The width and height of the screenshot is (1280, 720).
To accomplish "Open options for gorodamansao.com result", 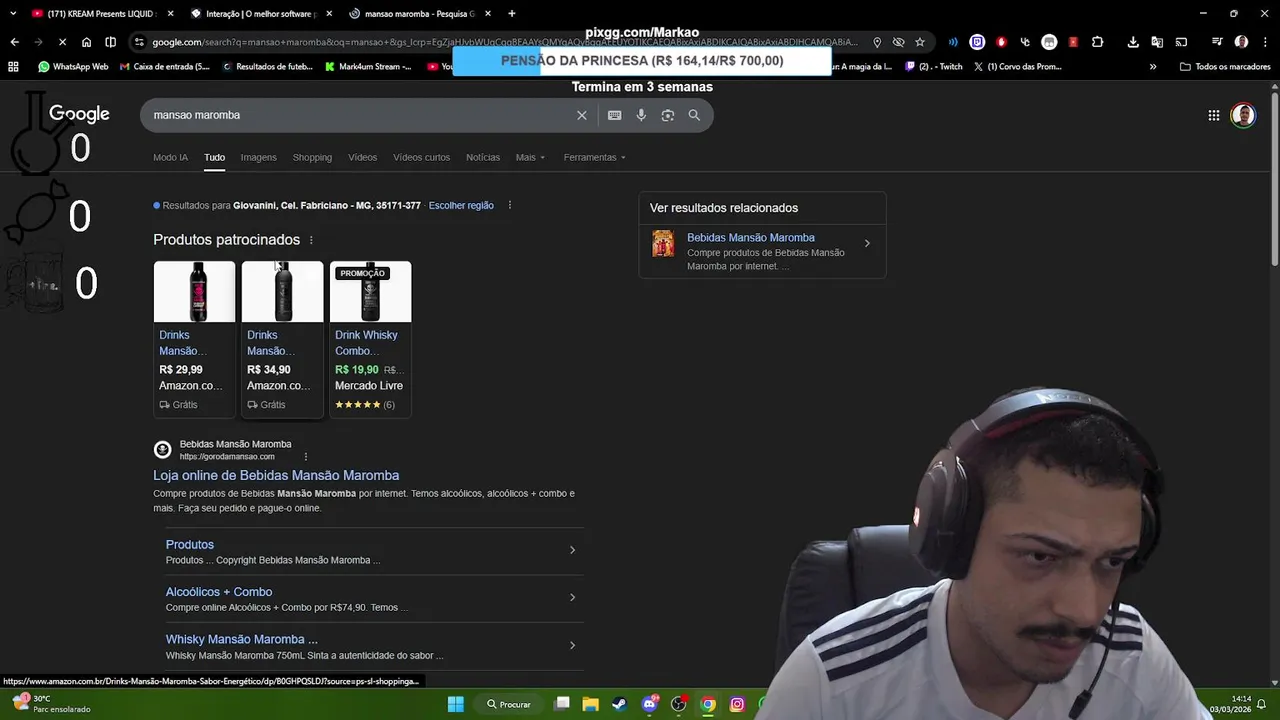I will point(306,457).
